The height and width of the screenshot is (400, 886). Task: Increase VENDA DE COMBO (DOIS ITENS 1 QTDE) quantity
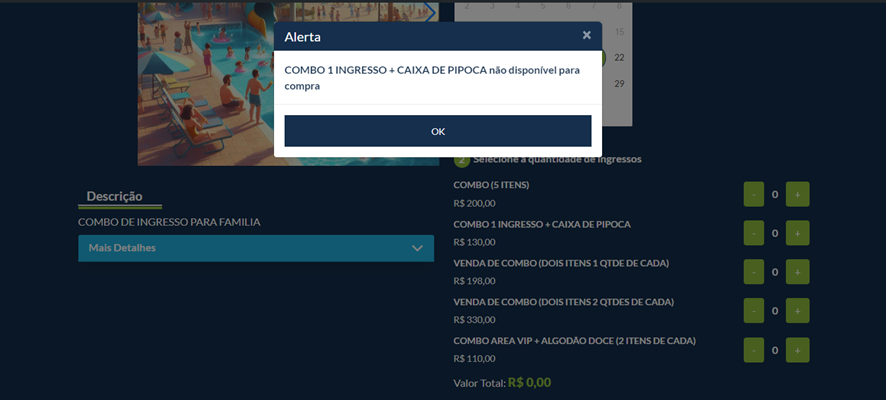click(x=797, y=272)
